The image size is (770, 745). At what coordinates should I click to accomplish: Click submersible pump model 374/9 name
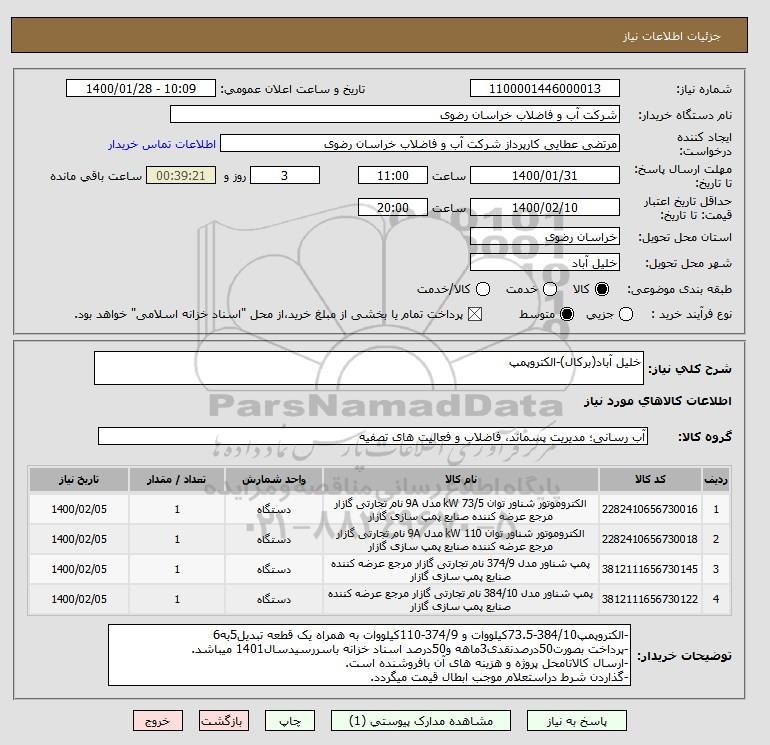click(461, 570)
